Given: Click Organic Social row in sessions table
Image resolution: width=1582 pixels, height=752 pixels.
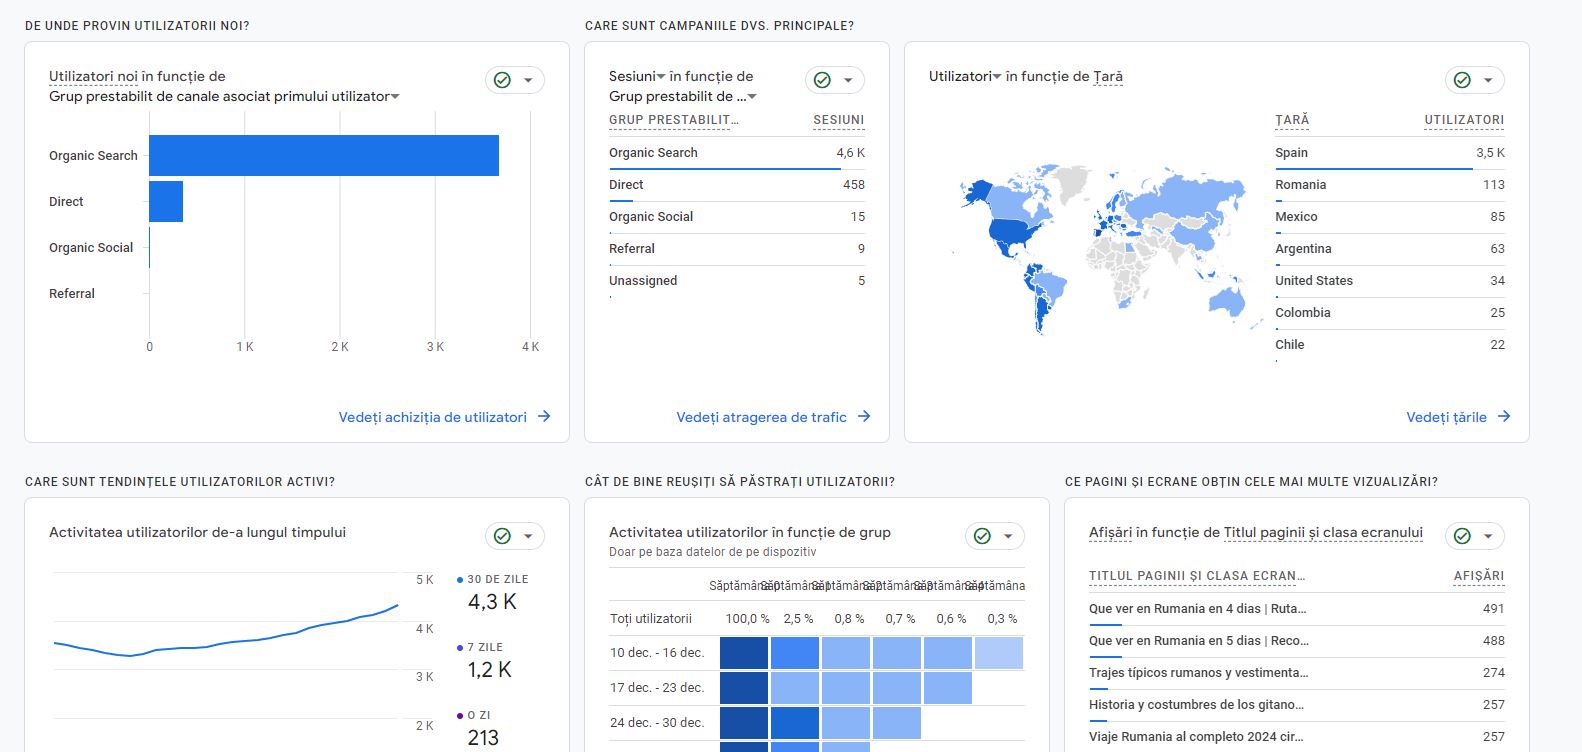Looking at the screenshot, I should click(737, 217).
